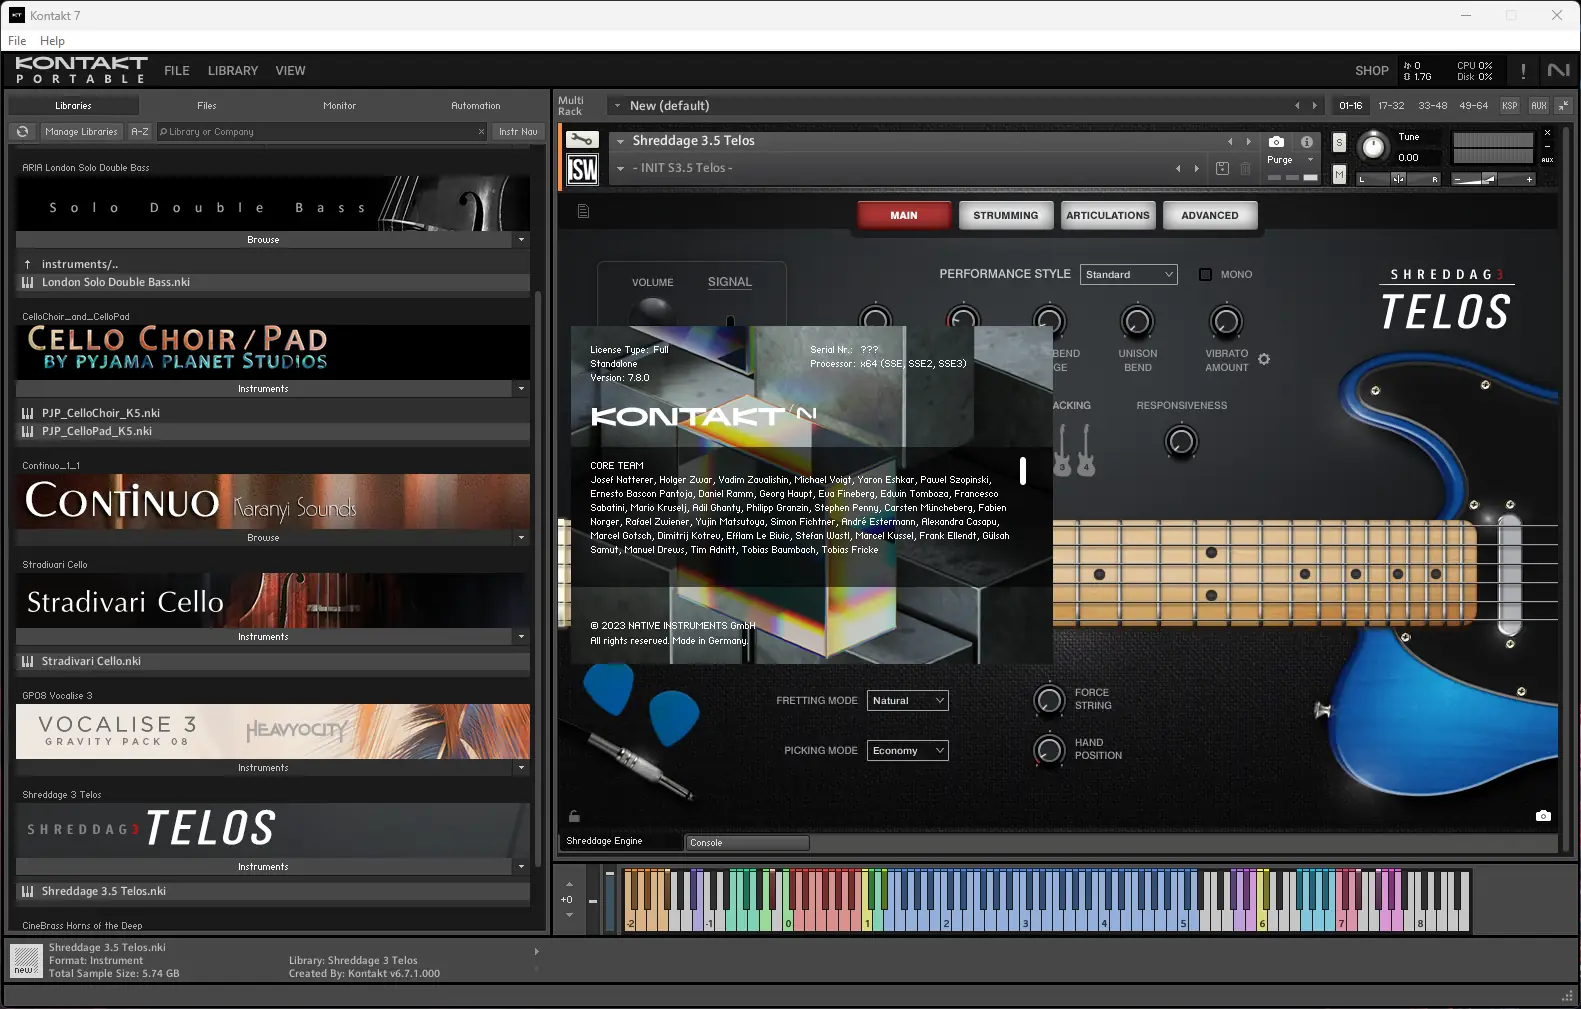Open the STRUMMING page
The height and width of the screenshot is (1009, 1581).
click(x=1005, y=215)
